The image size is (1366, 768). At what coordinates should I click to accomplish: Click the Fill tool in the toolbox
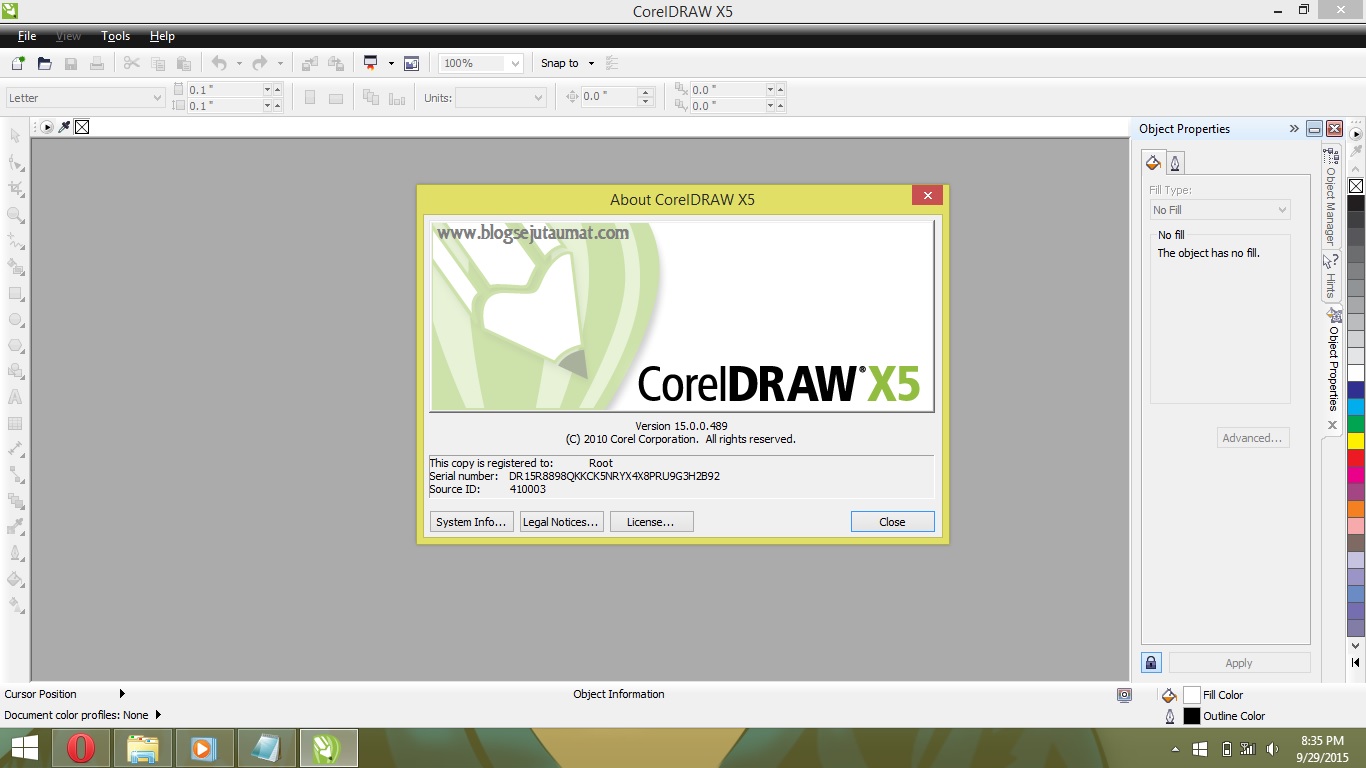coord(14,580)
